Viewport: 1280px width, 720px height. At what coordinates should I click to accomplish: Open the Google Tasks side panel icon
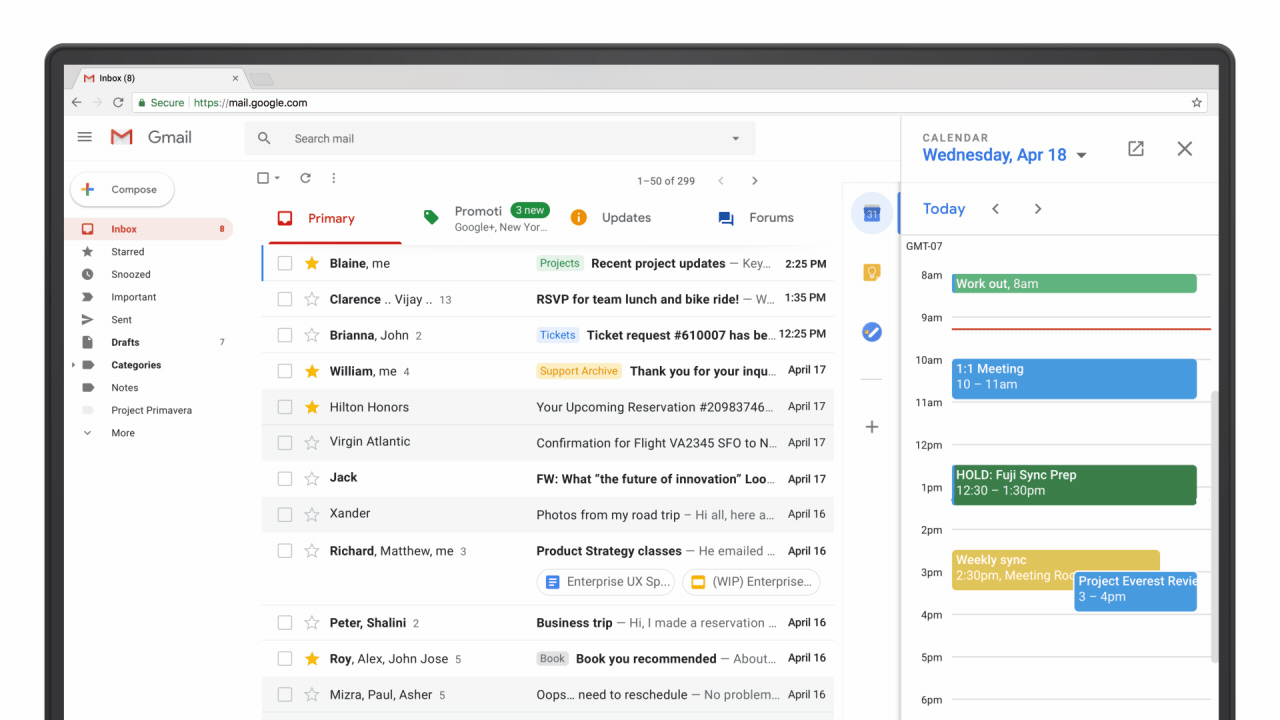[x=871, y=331]
